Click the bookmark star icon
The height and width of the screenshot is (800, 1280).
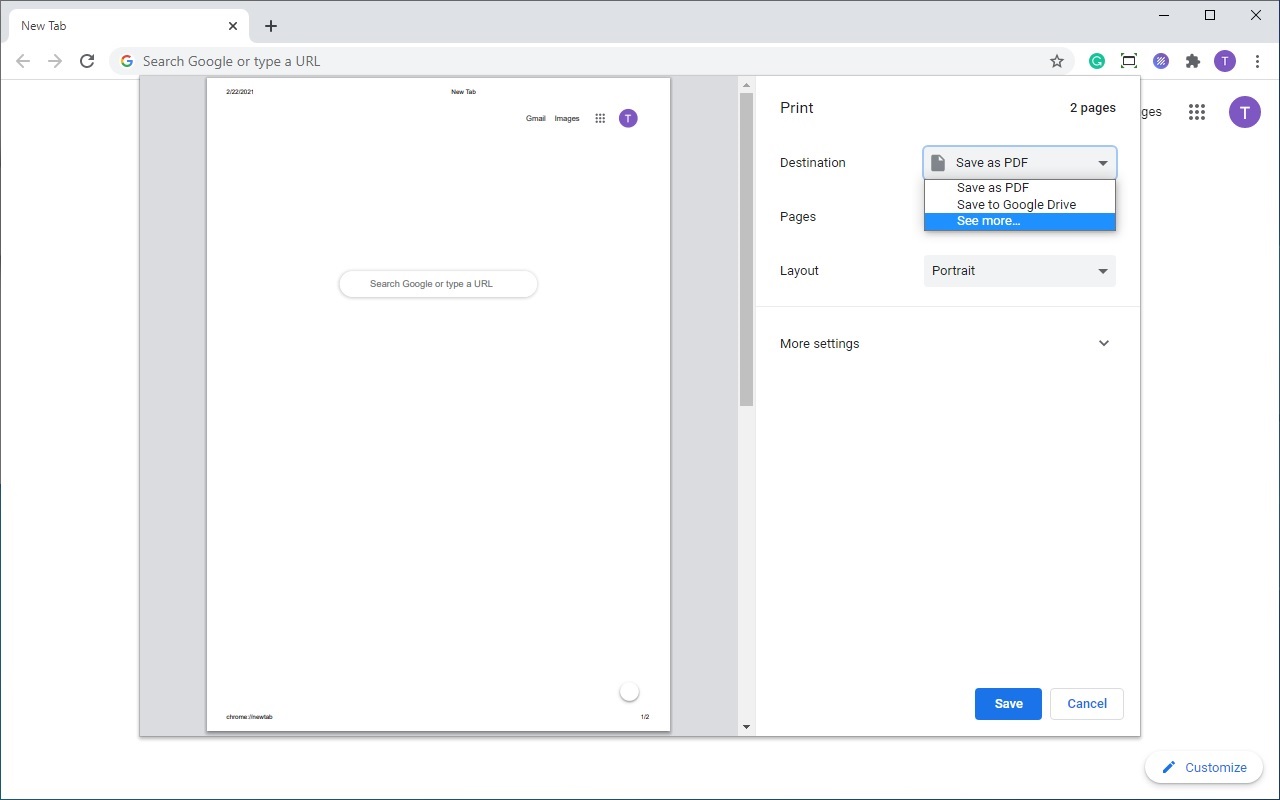[x=1057, y=61]
